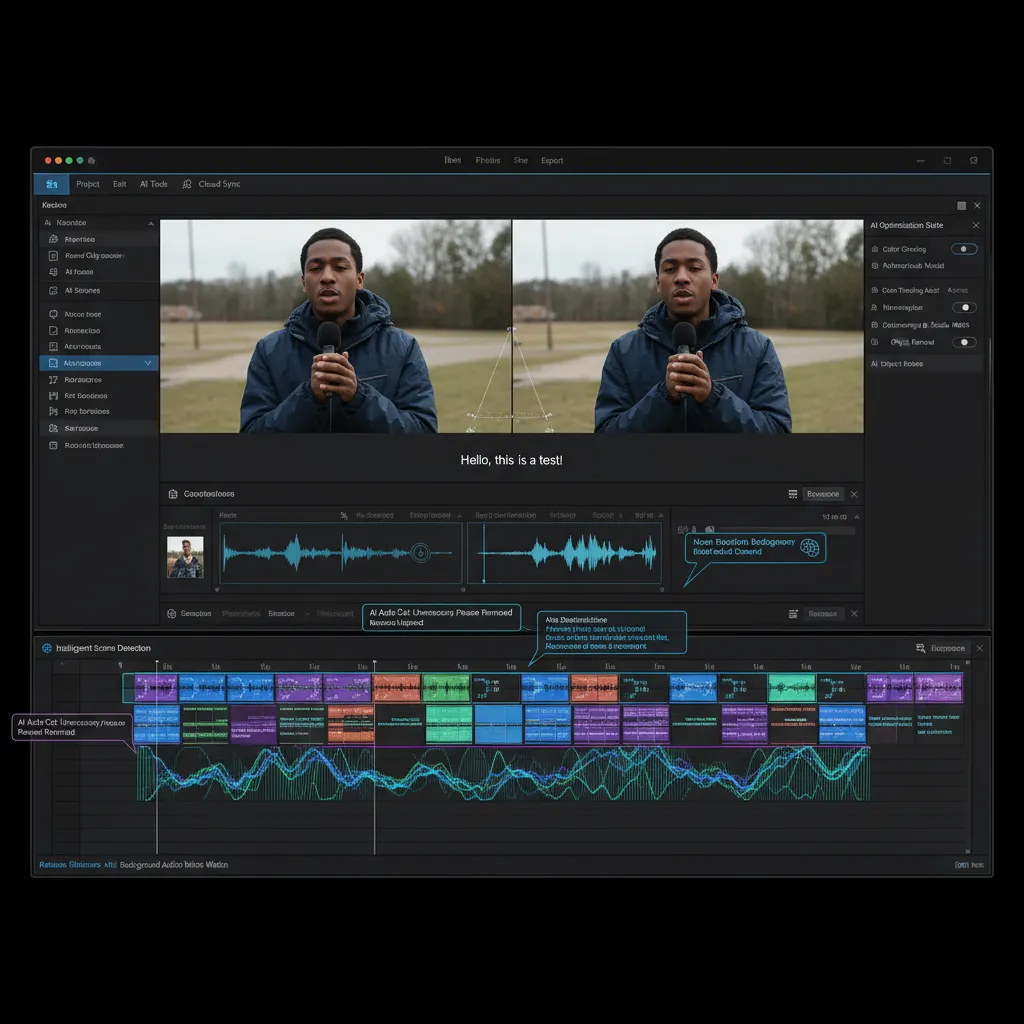The height and width of the screenshot is (1024, 1024).
Task: Click the Intelligent Scene Detection panel icon
Action: point(46,648)
